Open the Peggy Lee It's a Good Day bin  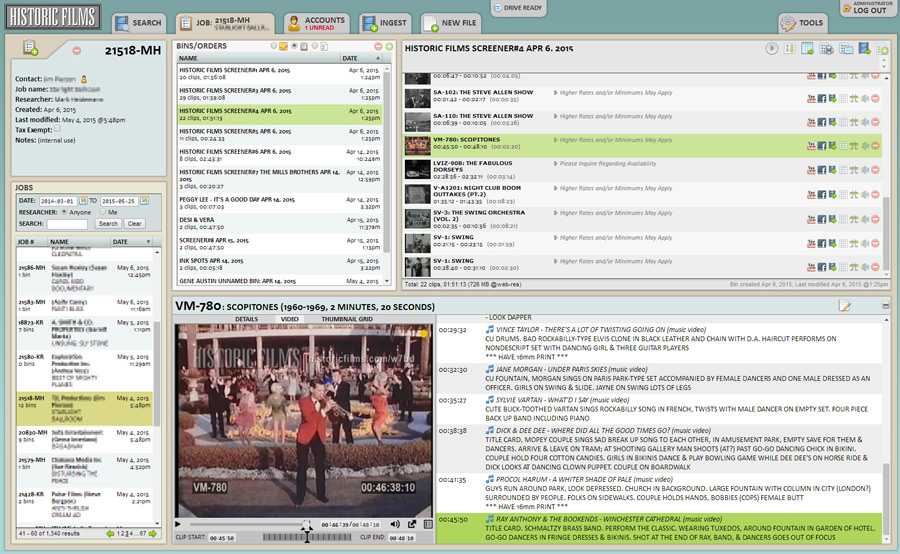[280, 203]
